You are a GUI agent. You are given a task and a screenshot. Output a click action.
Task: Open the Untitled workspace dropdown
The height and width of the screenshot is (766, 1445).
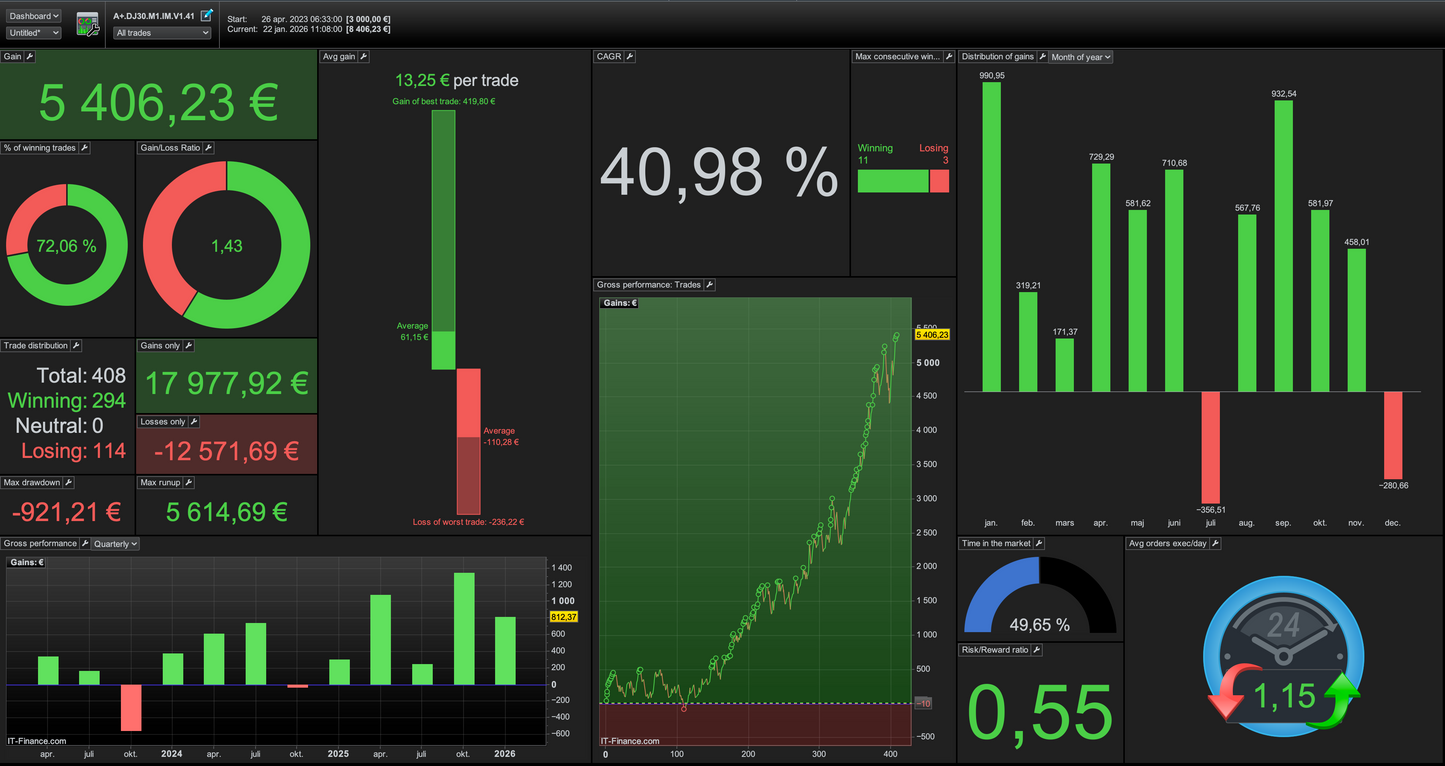(x=33, y=33)
